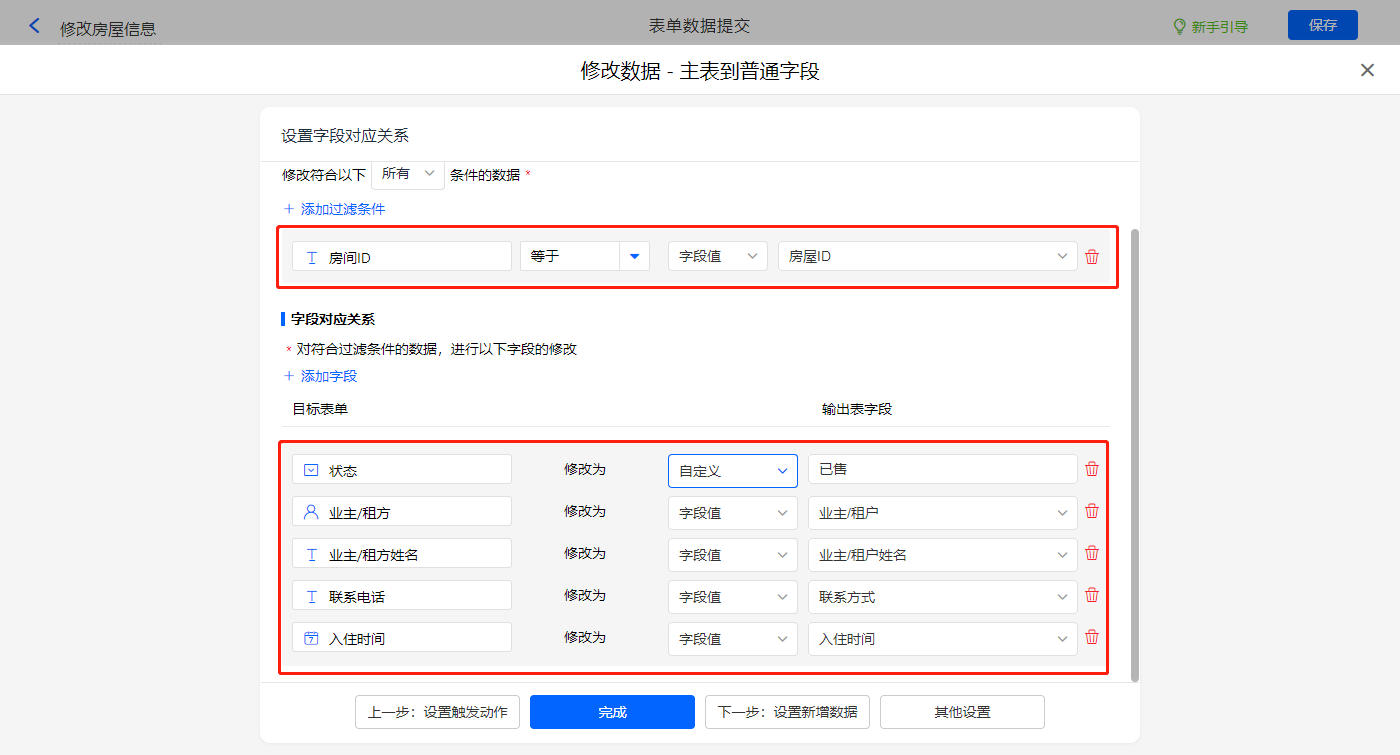The width and height of the screenshot is (1400, 755).
Task: Remove the 业主/租方姓名 mapping via trash icon
Action: pos(1092,553)
